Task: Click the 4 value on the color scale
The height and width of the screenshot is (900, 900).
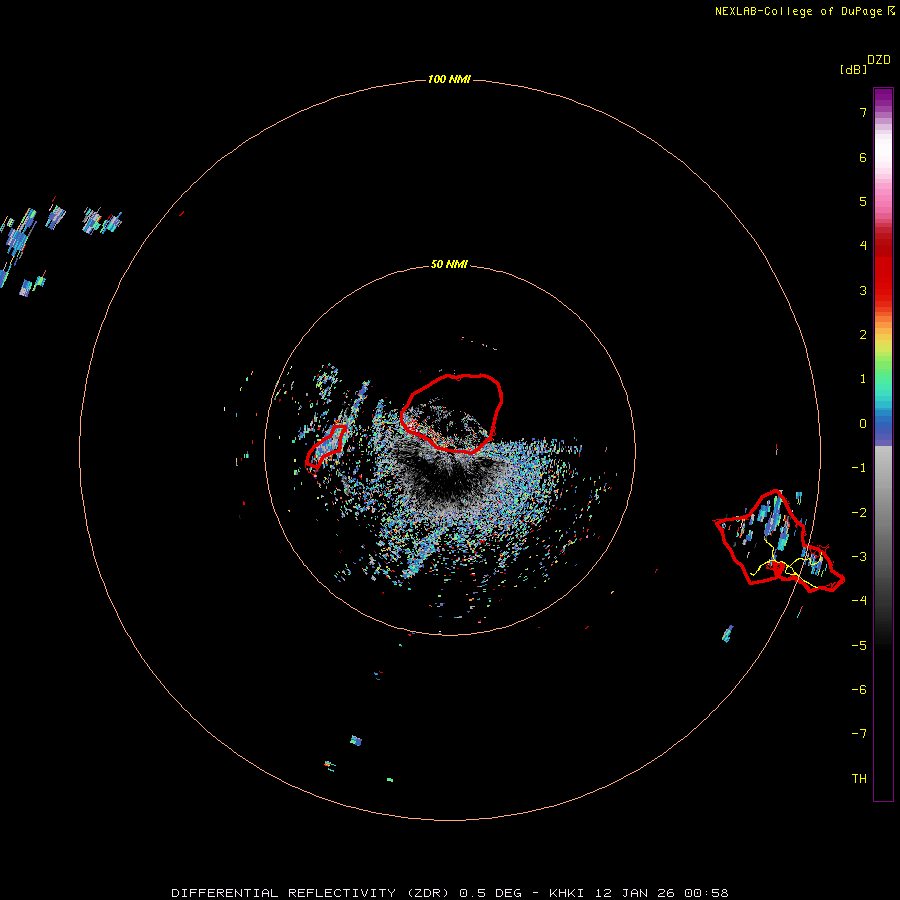Action: 863,246
